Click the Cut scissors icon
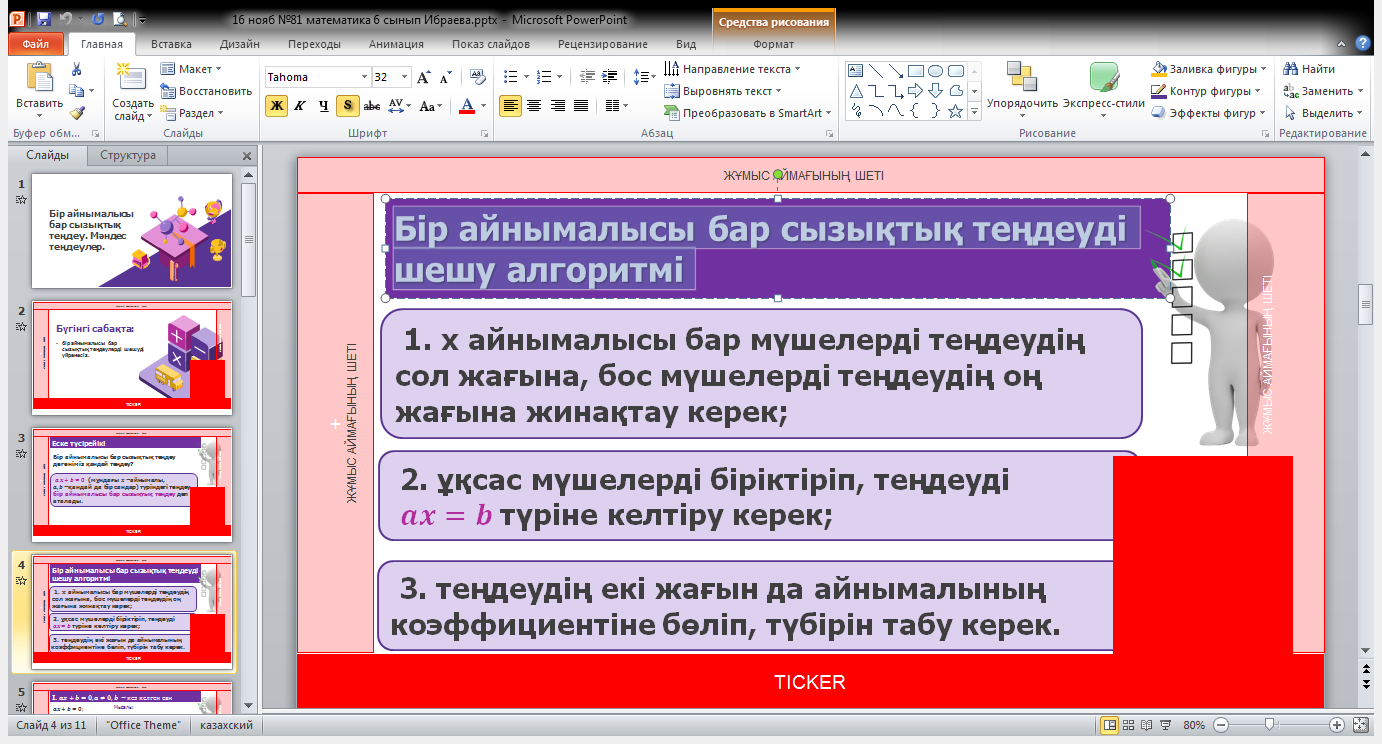This screenshot has width=1382, height=744. pyautogui.click(x=77, y=70)
